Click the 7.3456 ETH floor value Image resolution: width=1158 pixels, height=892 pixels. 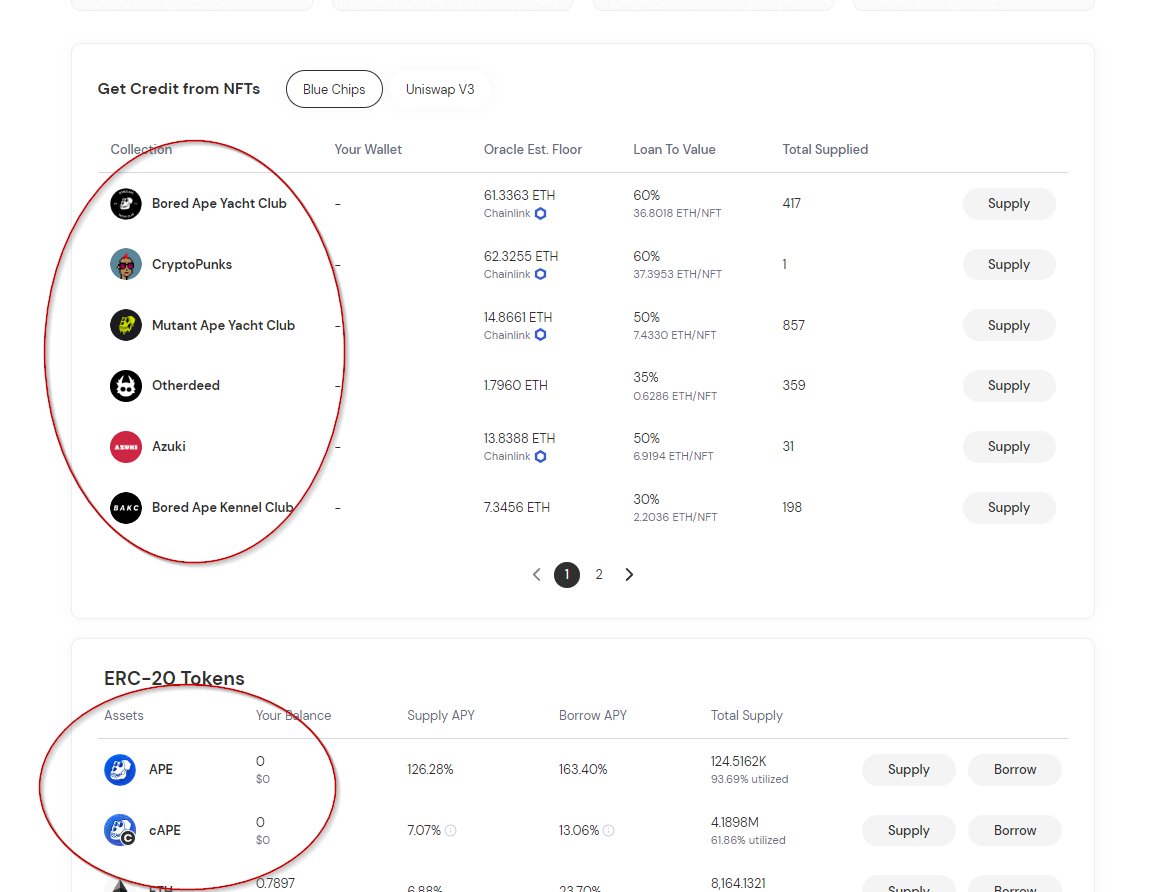coord(516,507)
